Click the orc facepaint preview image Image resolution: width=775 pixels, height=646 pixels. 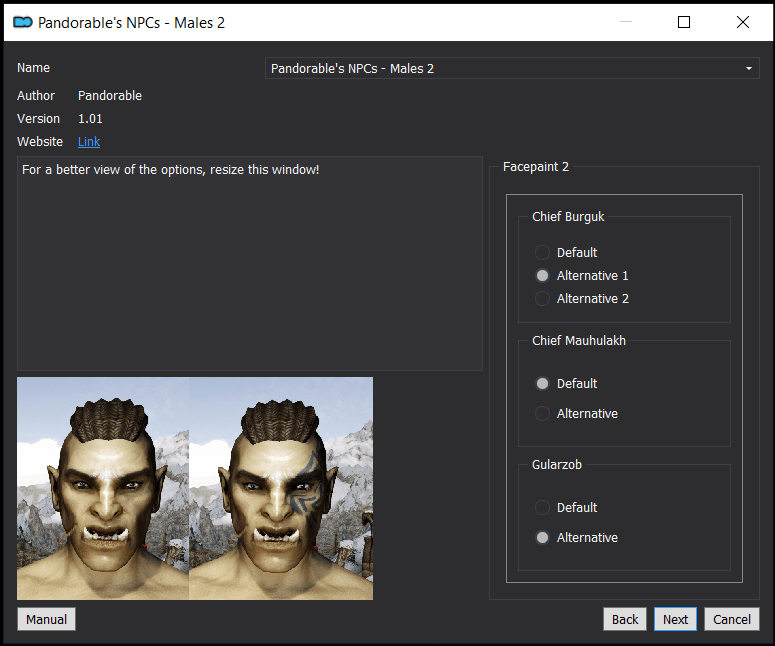195,488
